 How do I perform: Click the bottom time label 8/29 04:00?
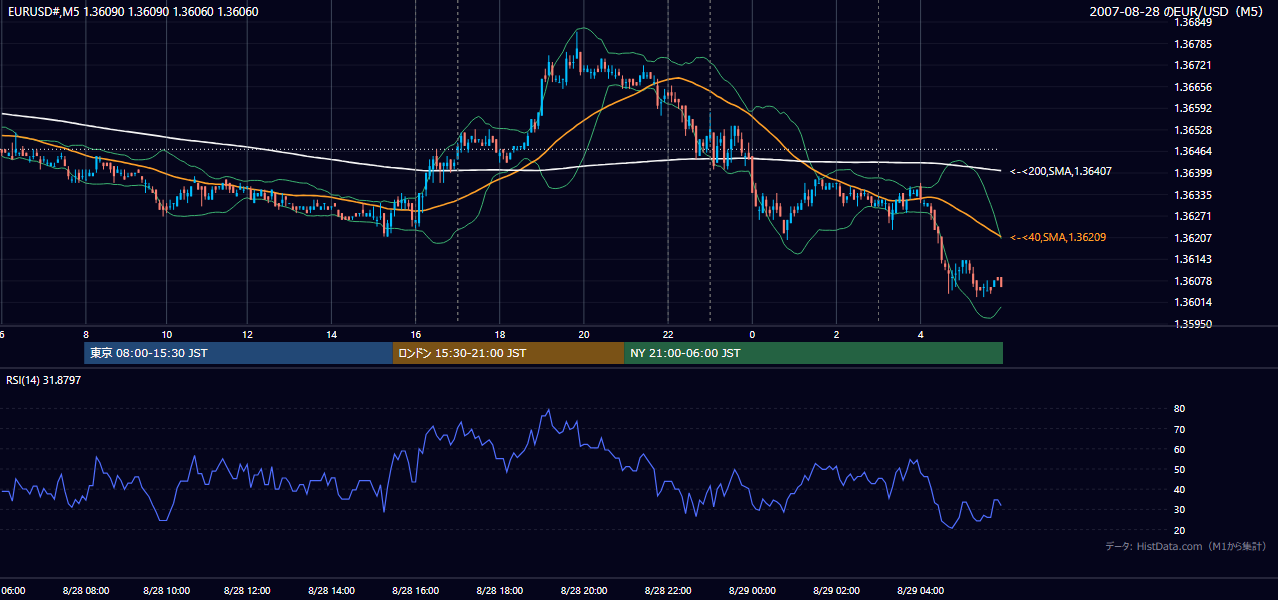919,590
